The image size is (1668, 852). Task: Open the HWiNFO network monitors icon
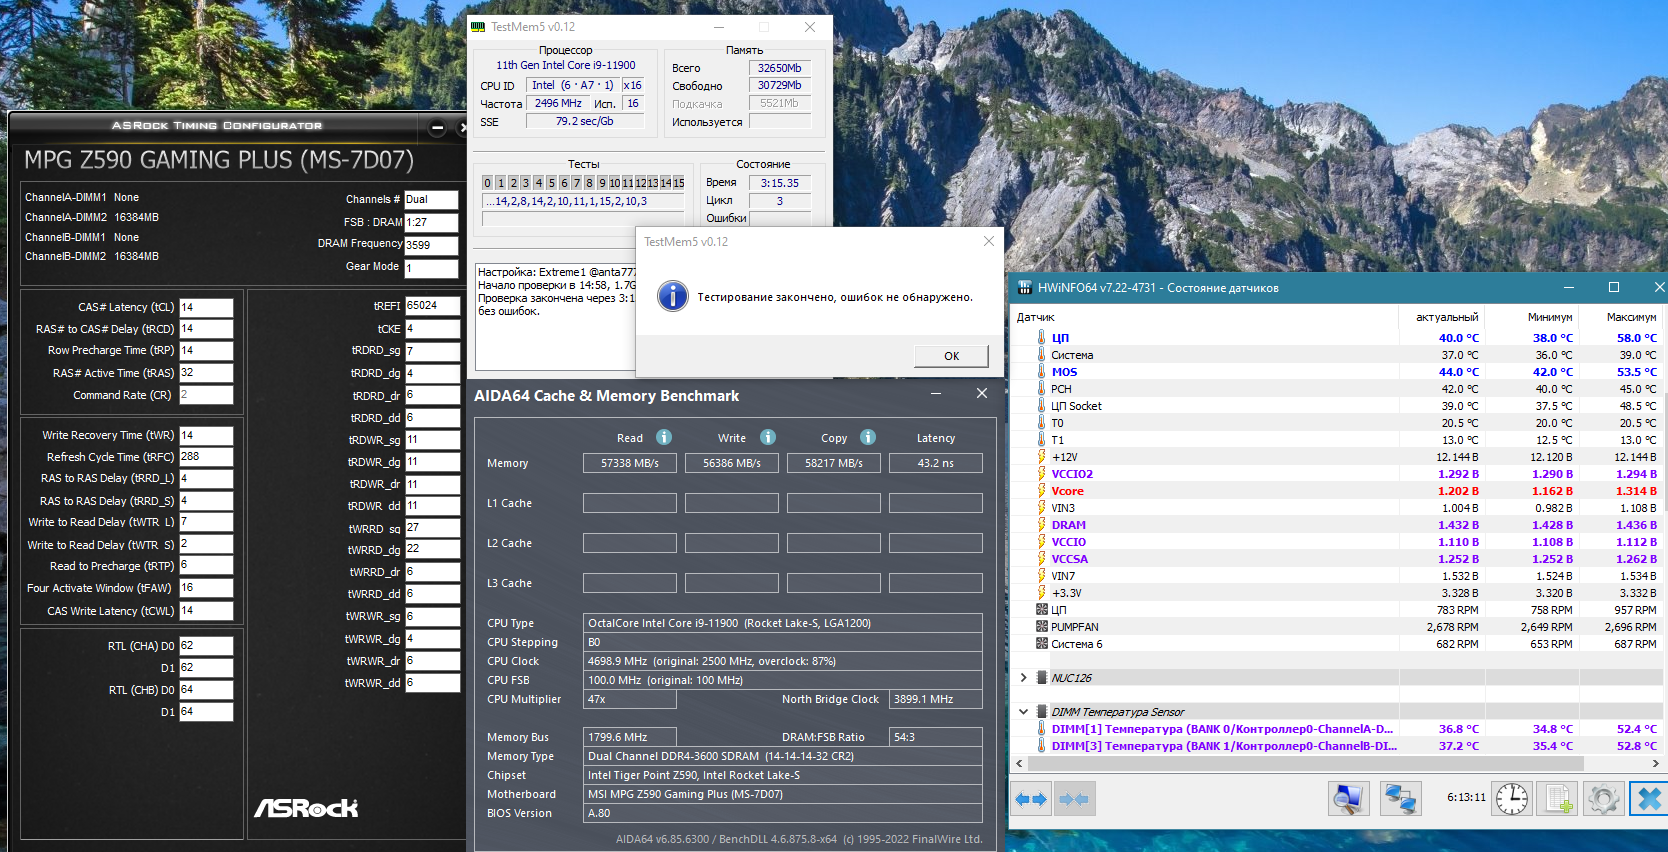point(1400,799)
